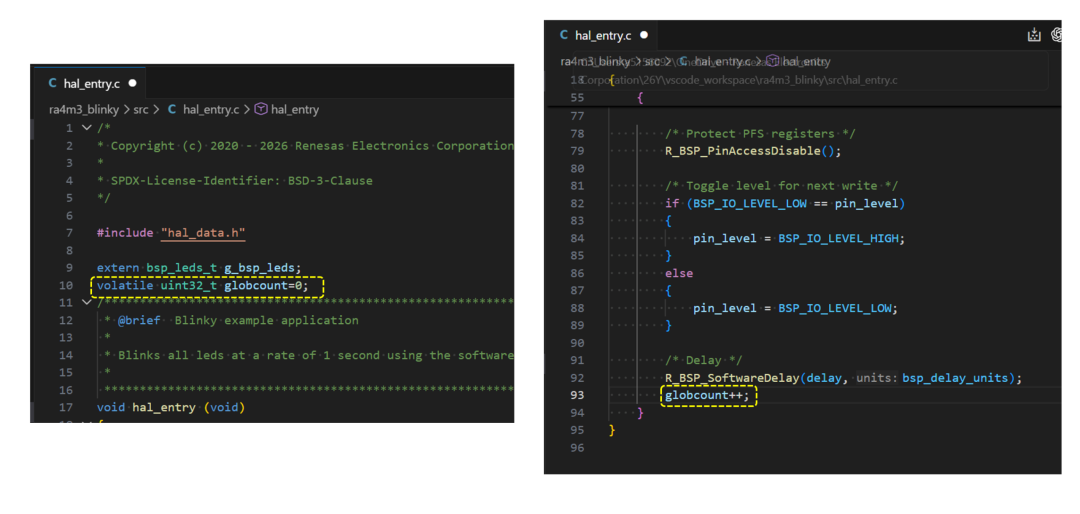Place cursor on "globcount++;" at line 93
Image resolution: width=1080 pixels, height=514 pixels.
pyautogui.click(x=707, y=395)
